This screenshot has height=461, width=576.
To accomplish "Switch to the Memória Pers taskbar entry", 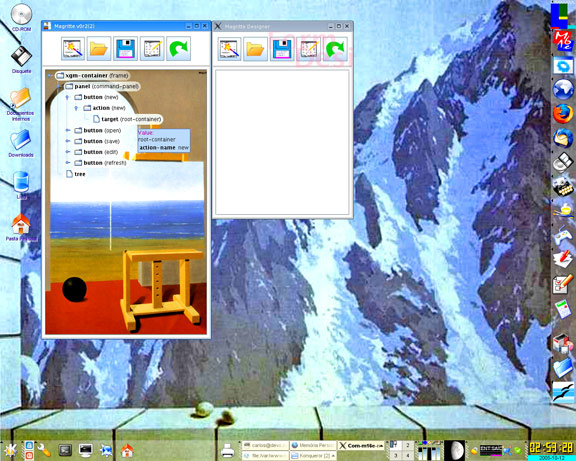I will (x=313, y=446).
